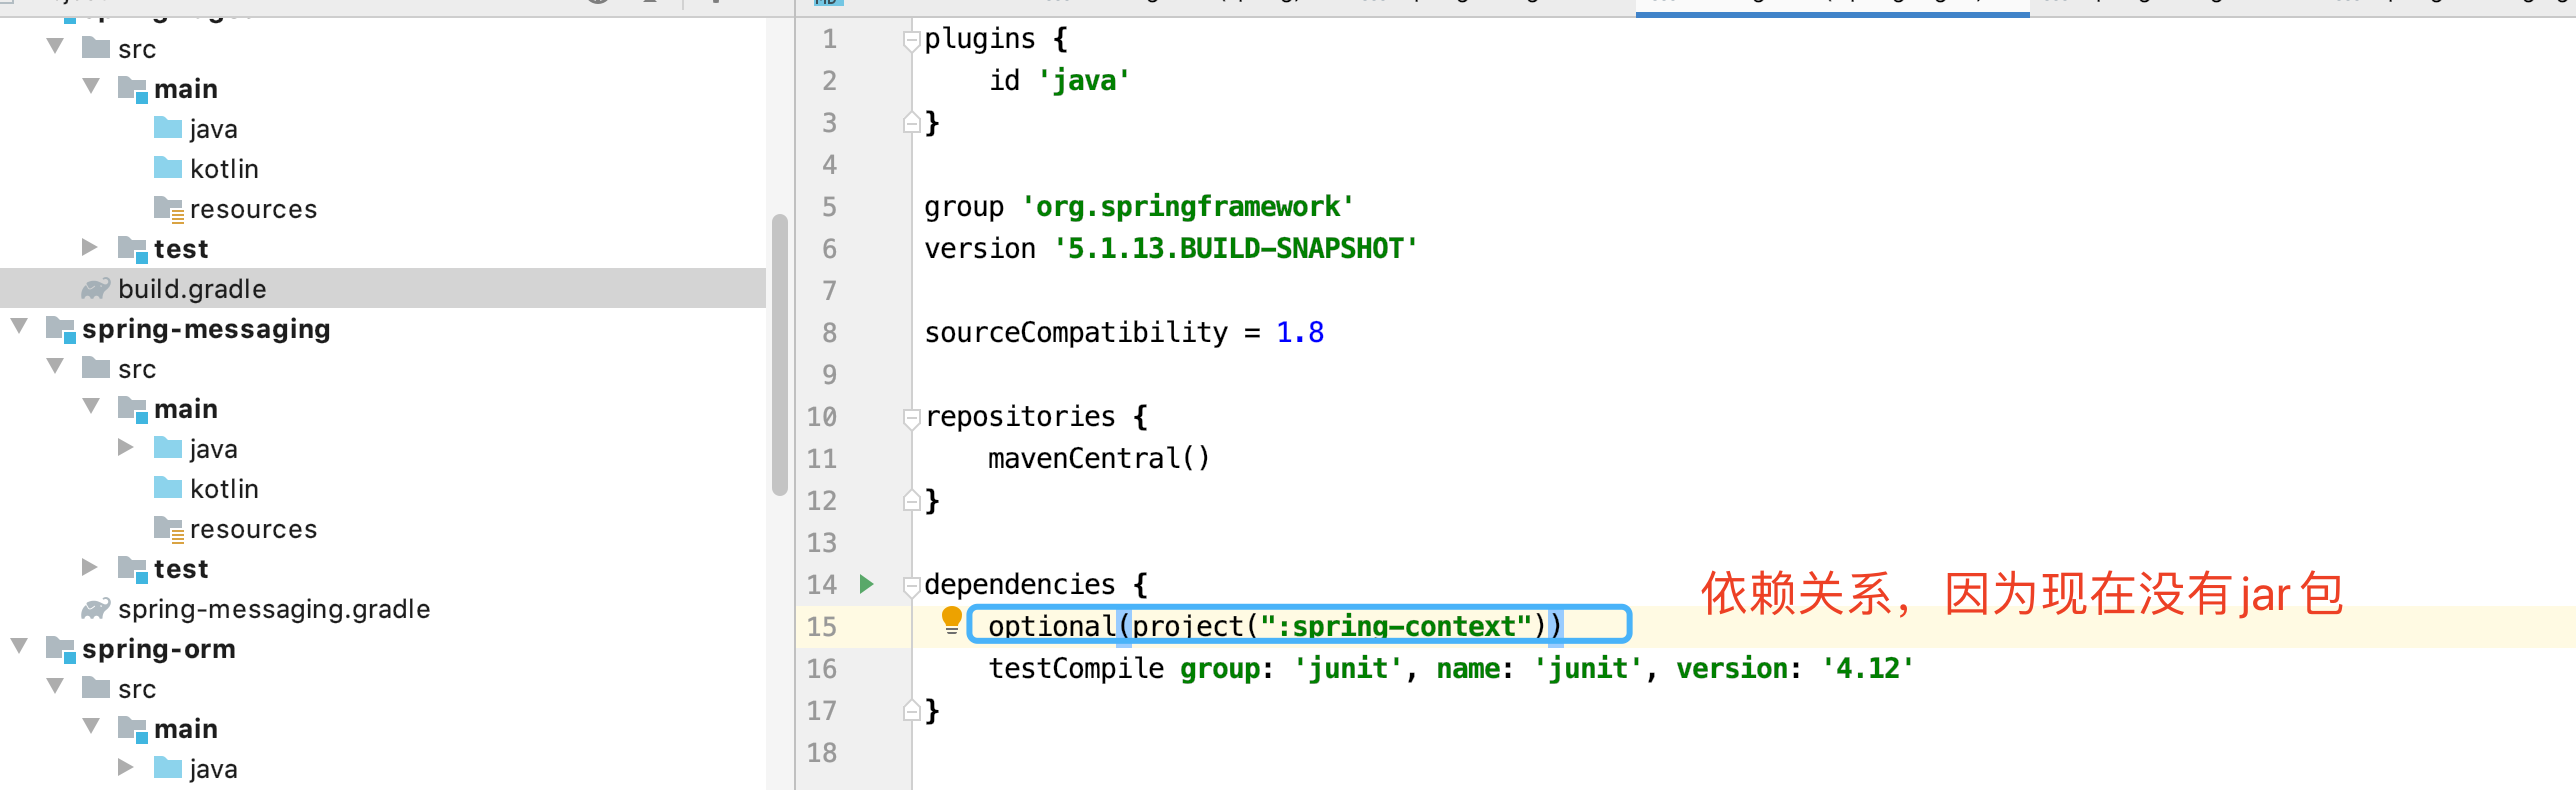2576x790 pixels.
Task: Click the resources folder icon above build.gradle
Action: (x=168, y=208)
